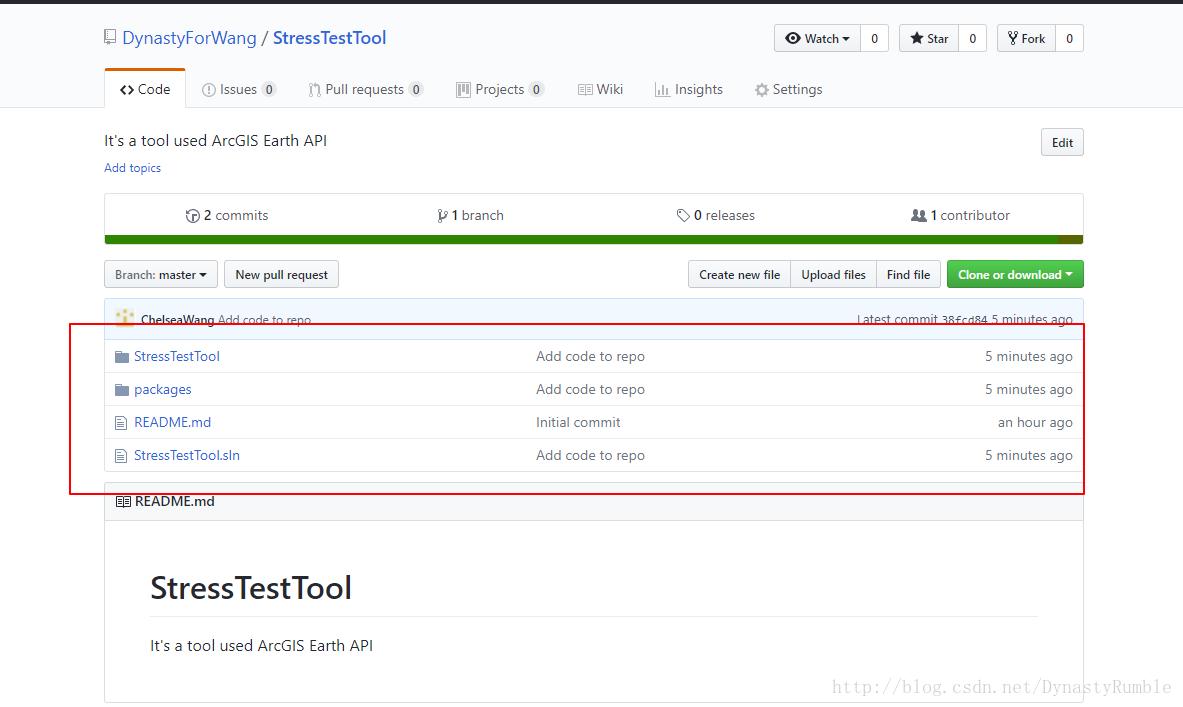The width and height of the screenshot is (1183, 707).
Task: Click the Fork count number
Action: point(1069,38)
